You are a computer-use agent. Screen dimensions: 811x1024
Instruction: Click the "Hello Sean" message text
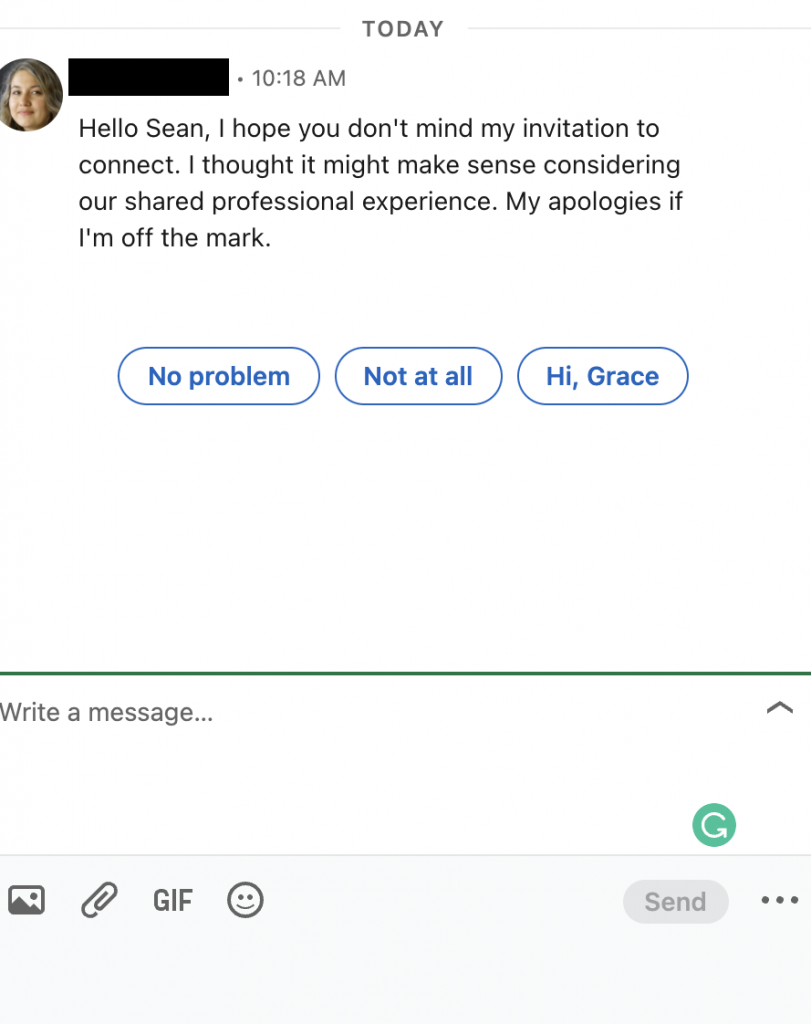[x=380, y=183]
